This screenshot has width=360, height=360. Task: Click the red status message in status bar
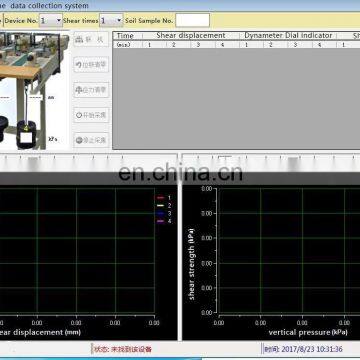point(123,349)
